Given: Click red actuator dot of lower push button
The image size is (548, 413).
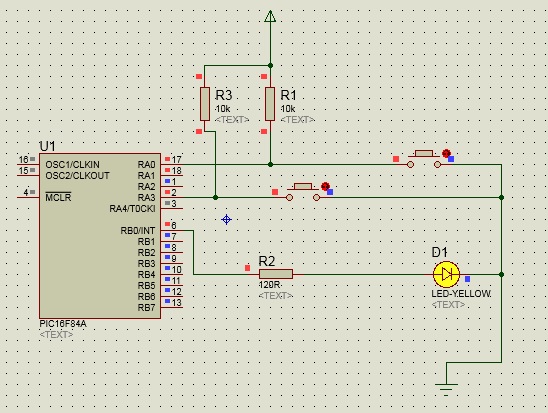Looking at the screenshot, I should (x=325, y=186).
